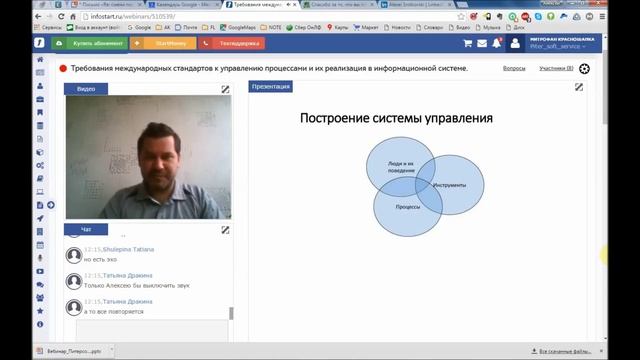This screenshot has width=640, height=360.
Task: Click into the chat message input field
Action: (152, 330)
